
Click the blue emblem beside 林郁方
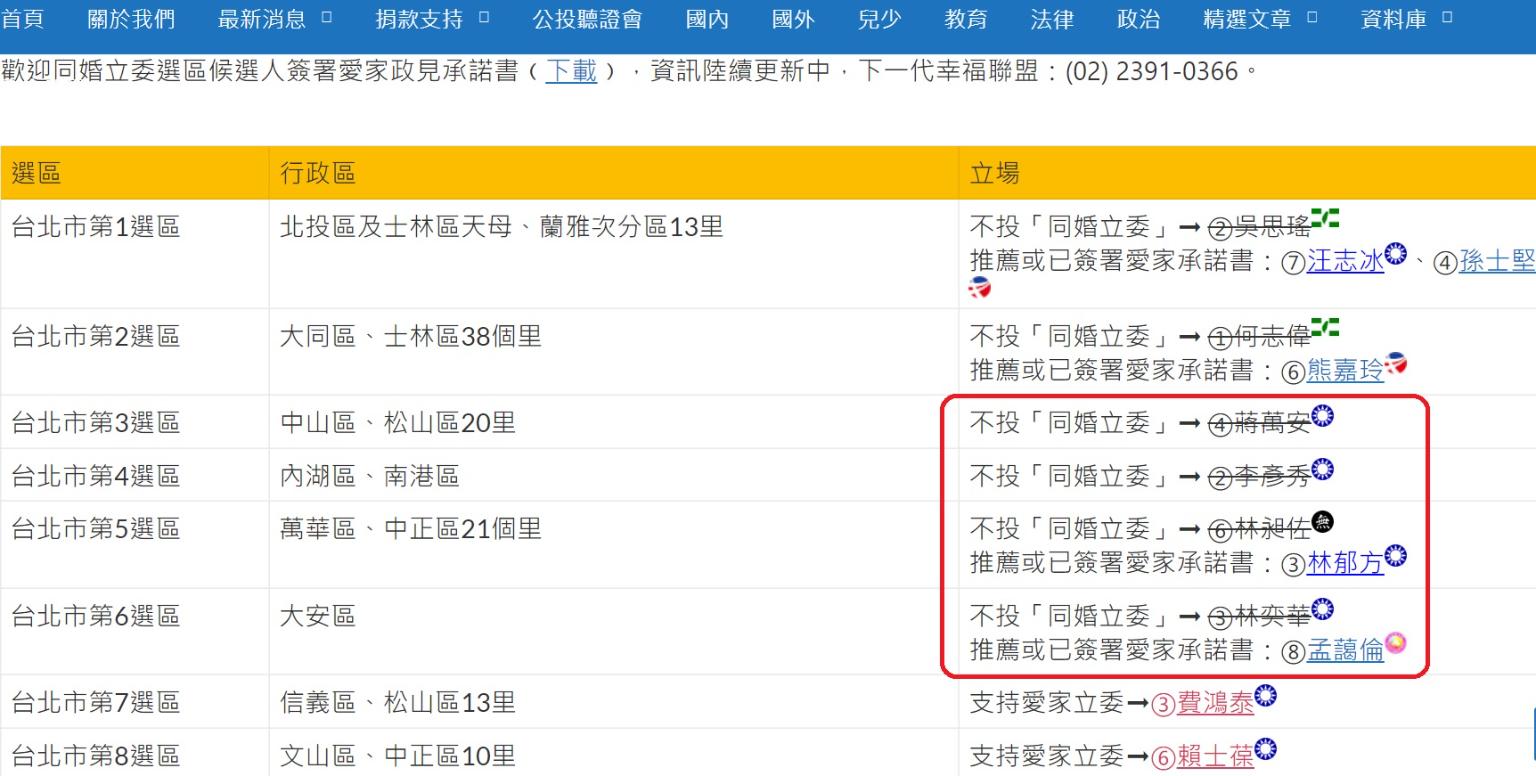(x=1396, y=556)
